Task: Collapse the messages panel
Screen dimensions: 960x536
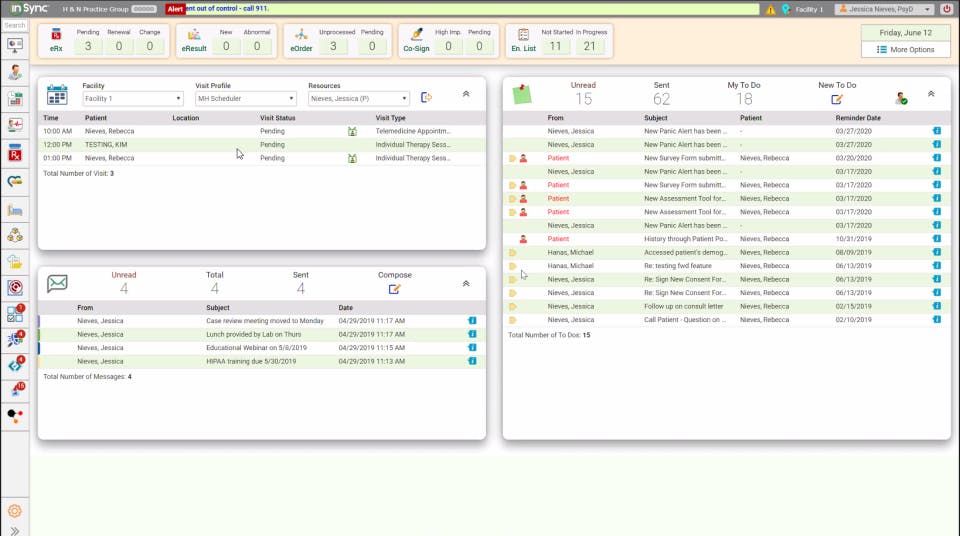Action: coord(466,284)
